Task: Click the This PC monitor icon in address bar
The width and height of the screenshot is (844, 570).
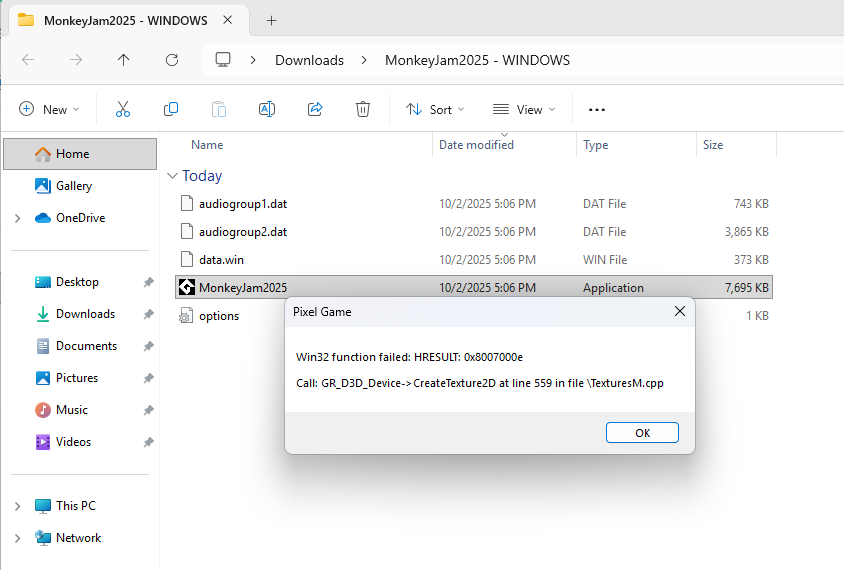Action: [223, 60]
